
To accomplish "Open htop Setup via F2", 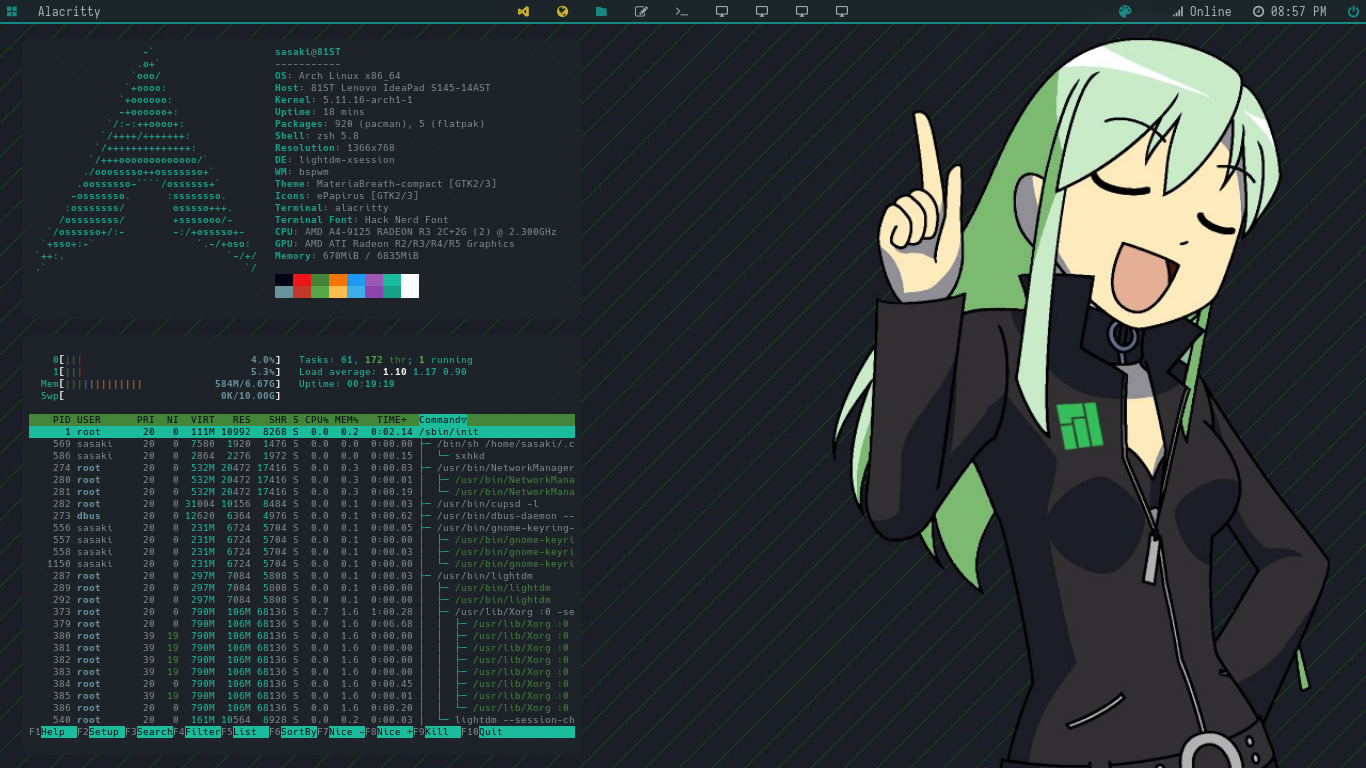I will tap(100, 731).
